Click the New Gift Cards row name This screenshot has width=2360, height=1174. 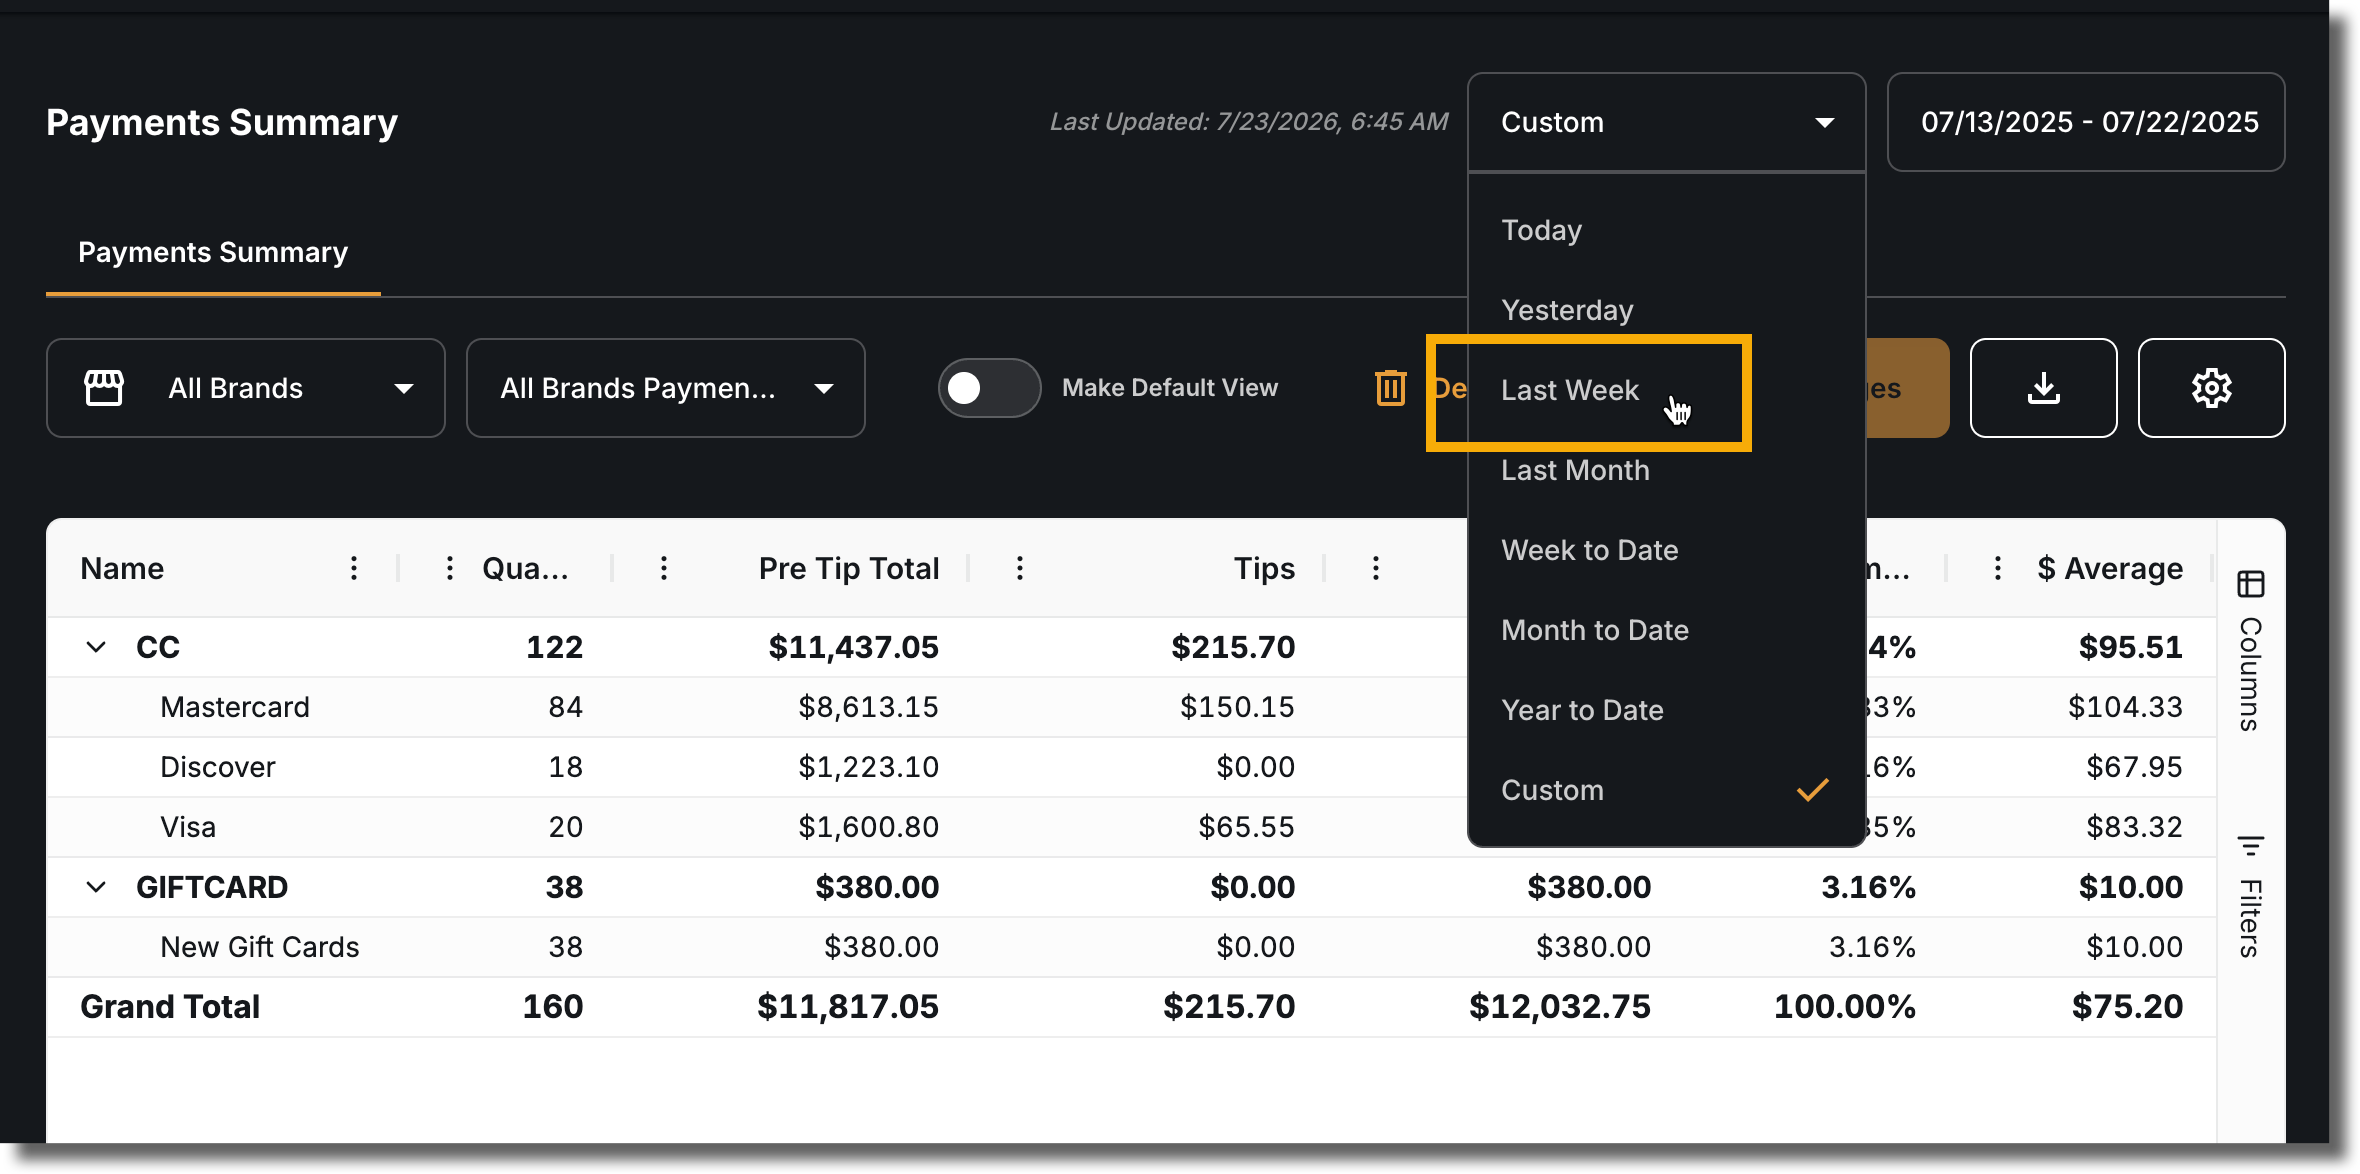[260, 947]
